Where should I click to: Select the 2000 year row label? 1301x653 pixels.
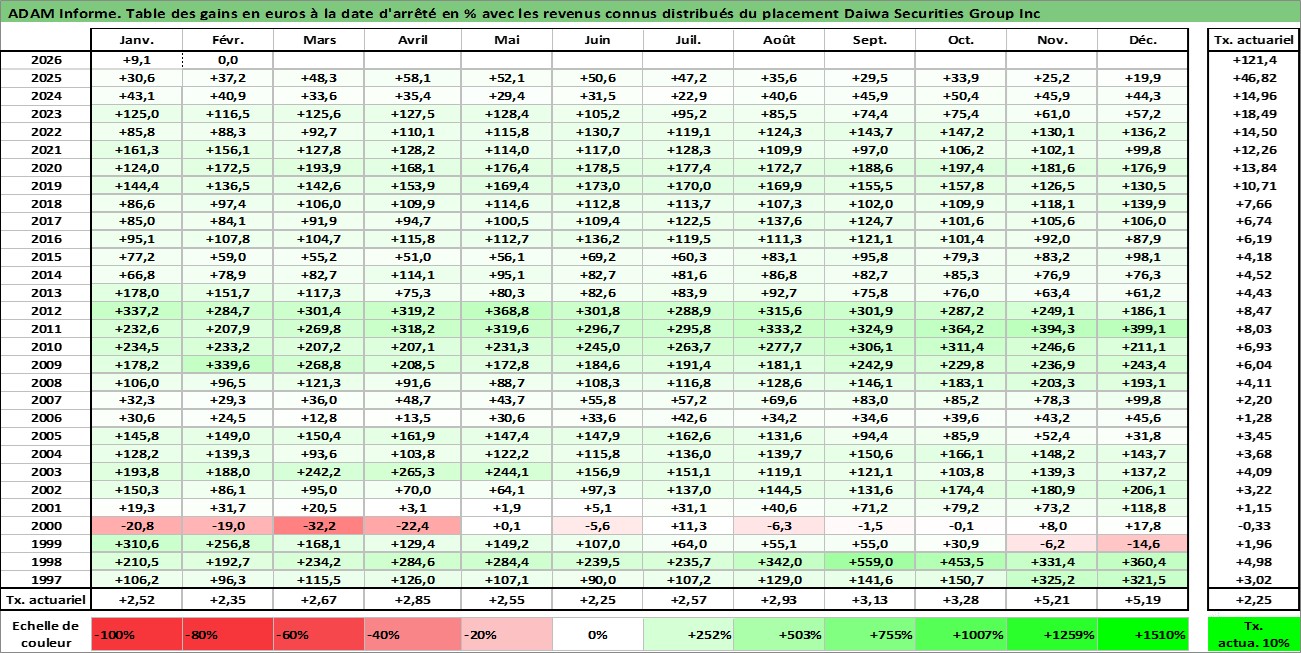click(46, 527)
